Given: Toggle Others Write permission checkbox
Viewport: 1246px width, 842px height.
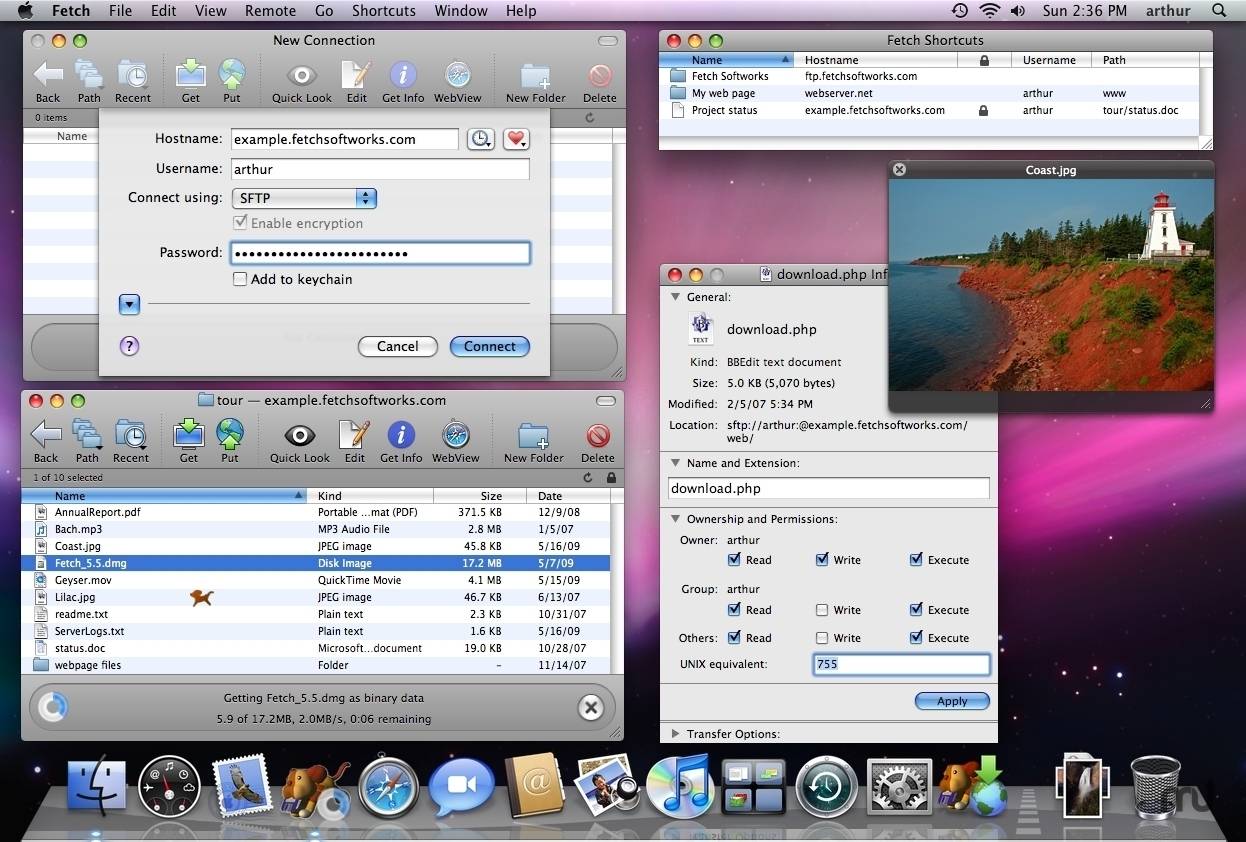Looking at the screenshot, I should [x=822, y=638].
